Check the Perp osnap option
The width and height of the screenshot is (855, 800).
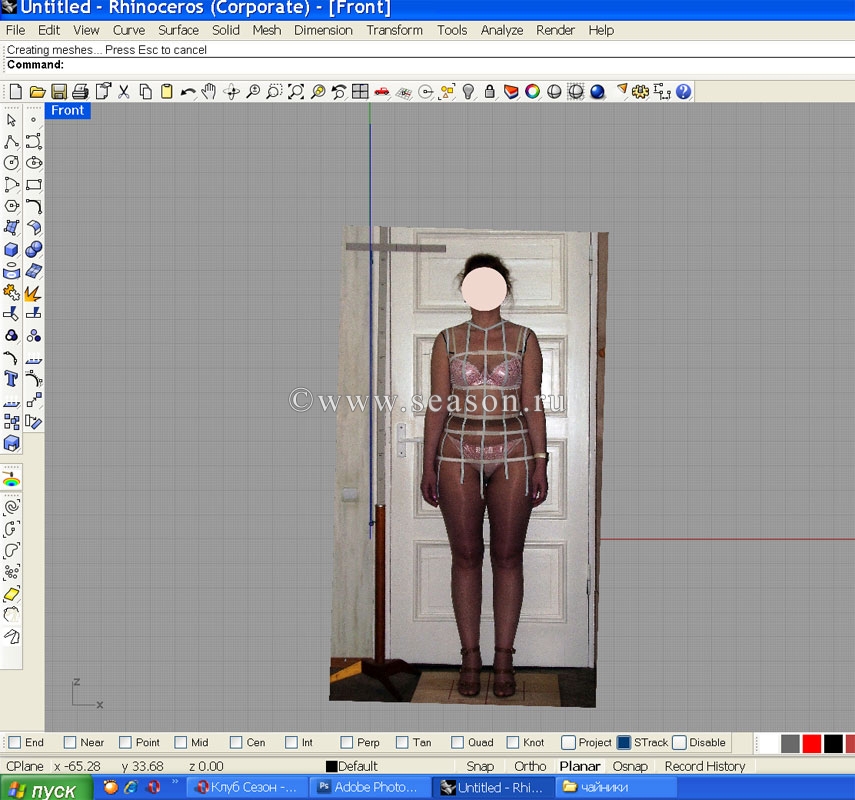click(347, 742)
